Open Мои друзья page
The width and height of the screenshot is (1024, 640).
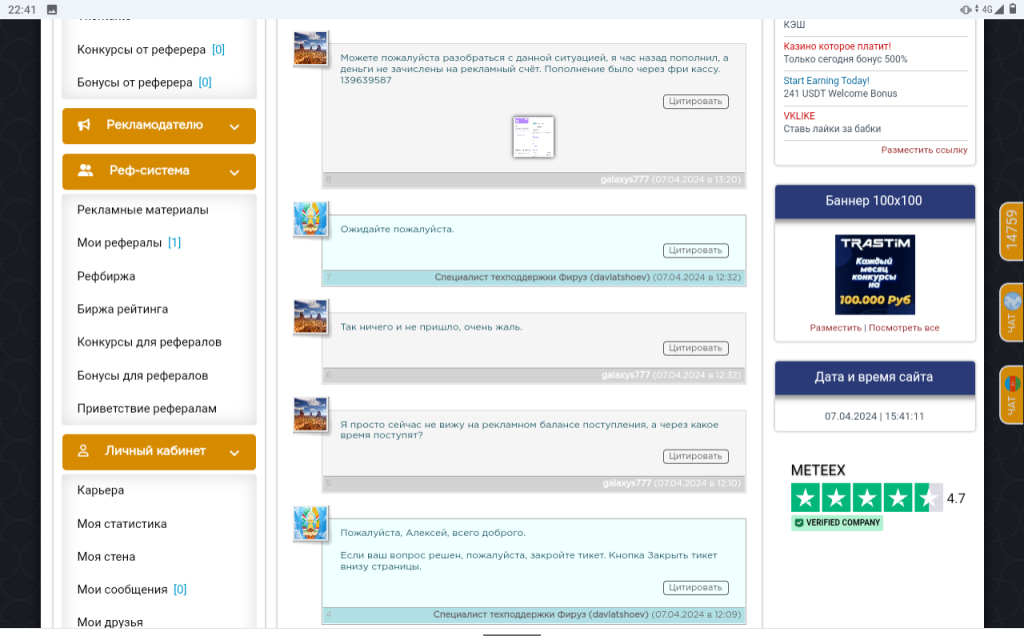pyautogui.click(x=110, y=622)
